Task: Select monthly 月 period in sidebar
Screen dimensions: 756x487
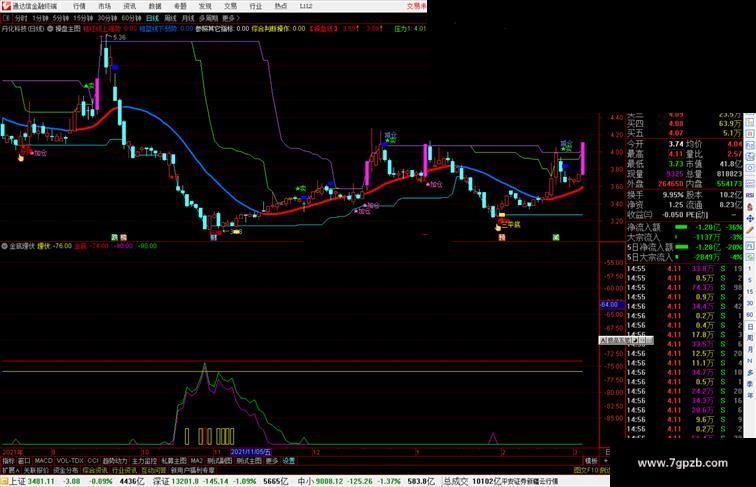Action: 750,350
